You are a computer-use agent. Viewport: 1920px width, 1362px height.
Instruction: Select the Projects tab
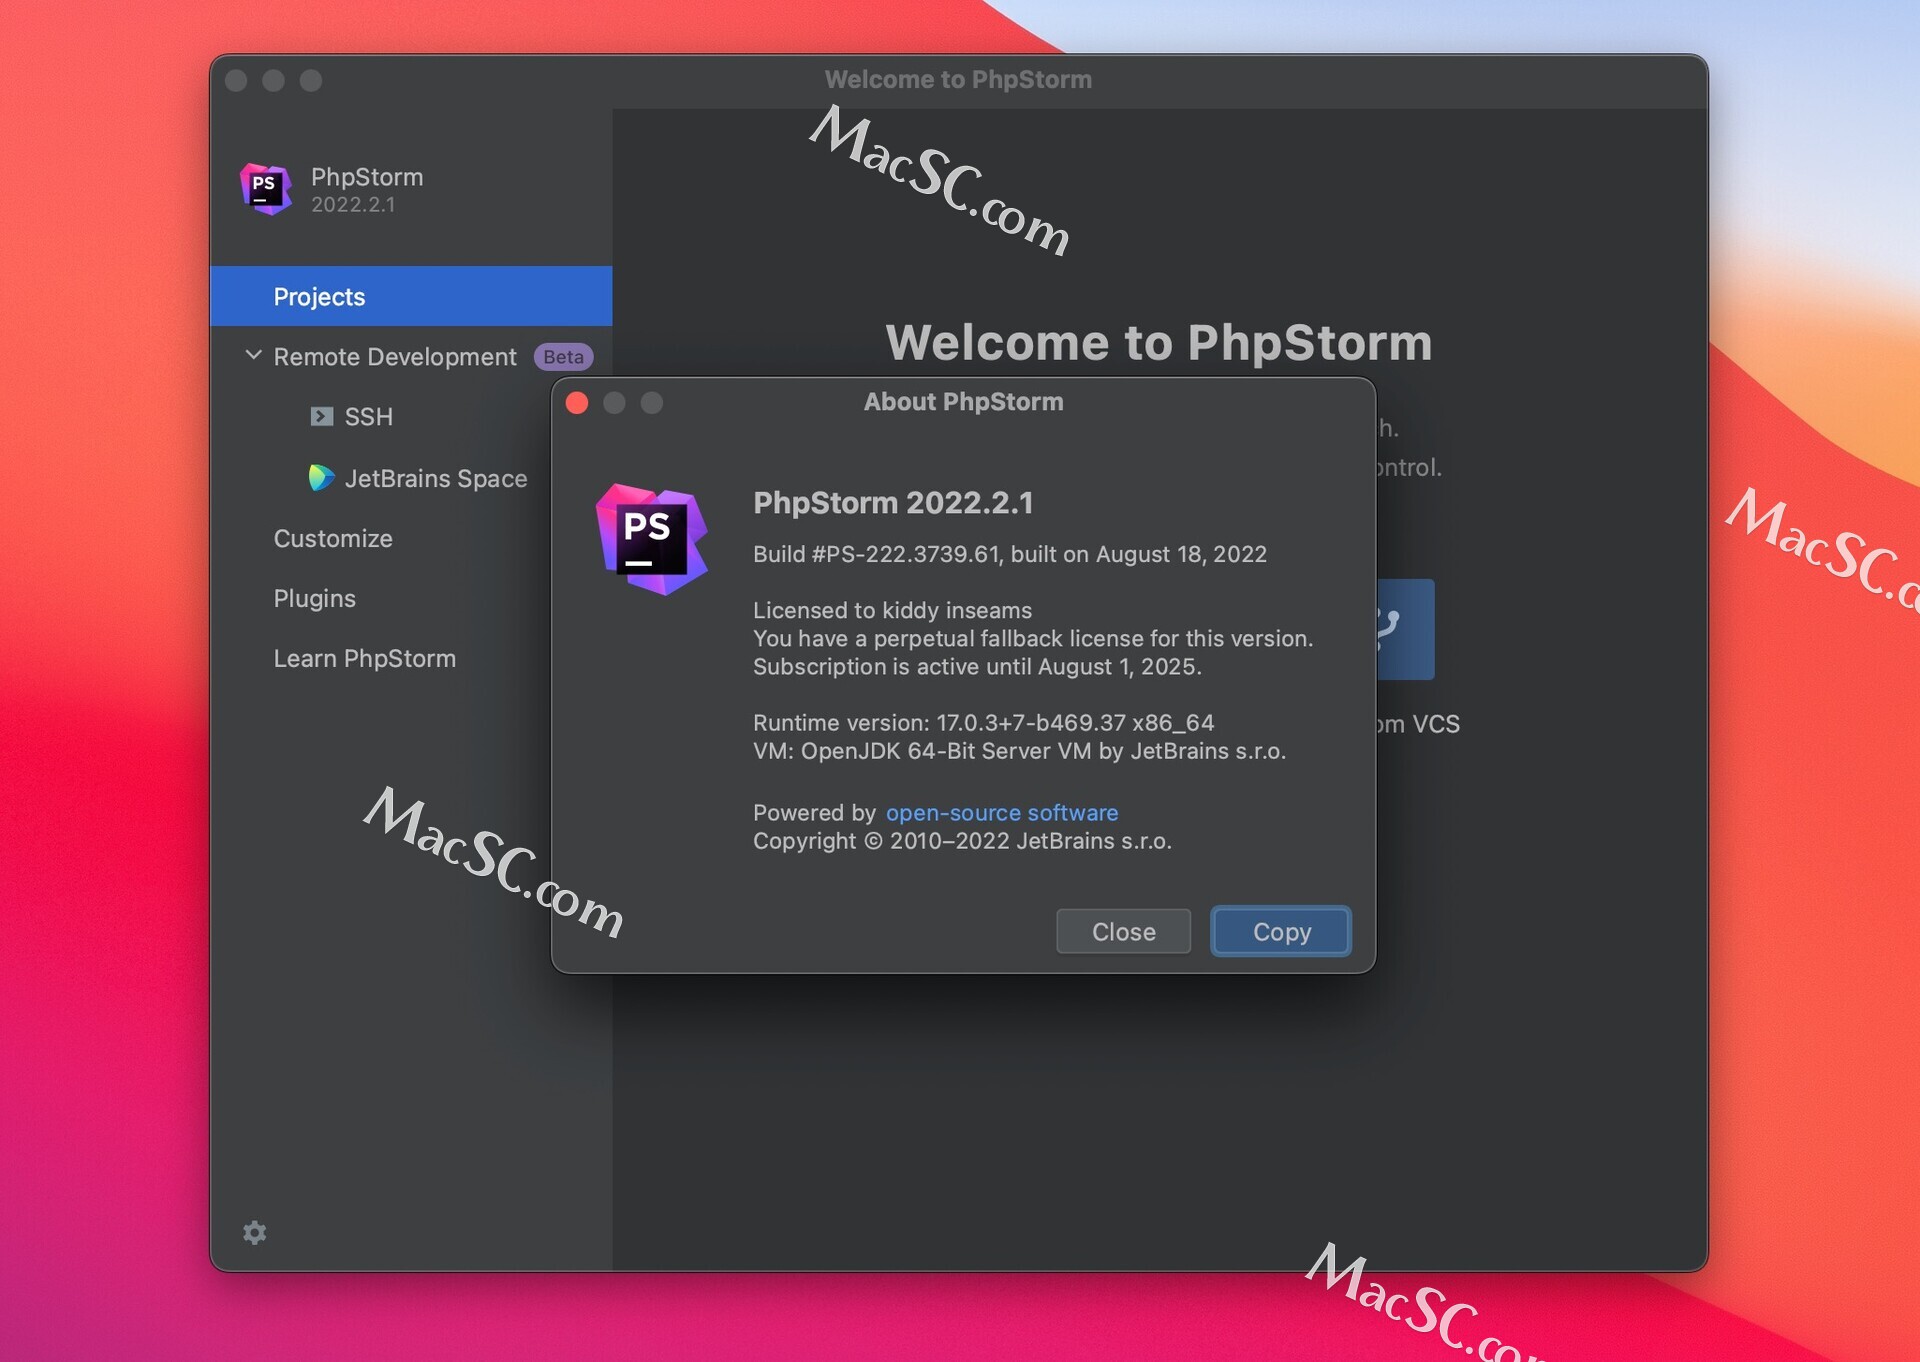[x=411, y=296]
